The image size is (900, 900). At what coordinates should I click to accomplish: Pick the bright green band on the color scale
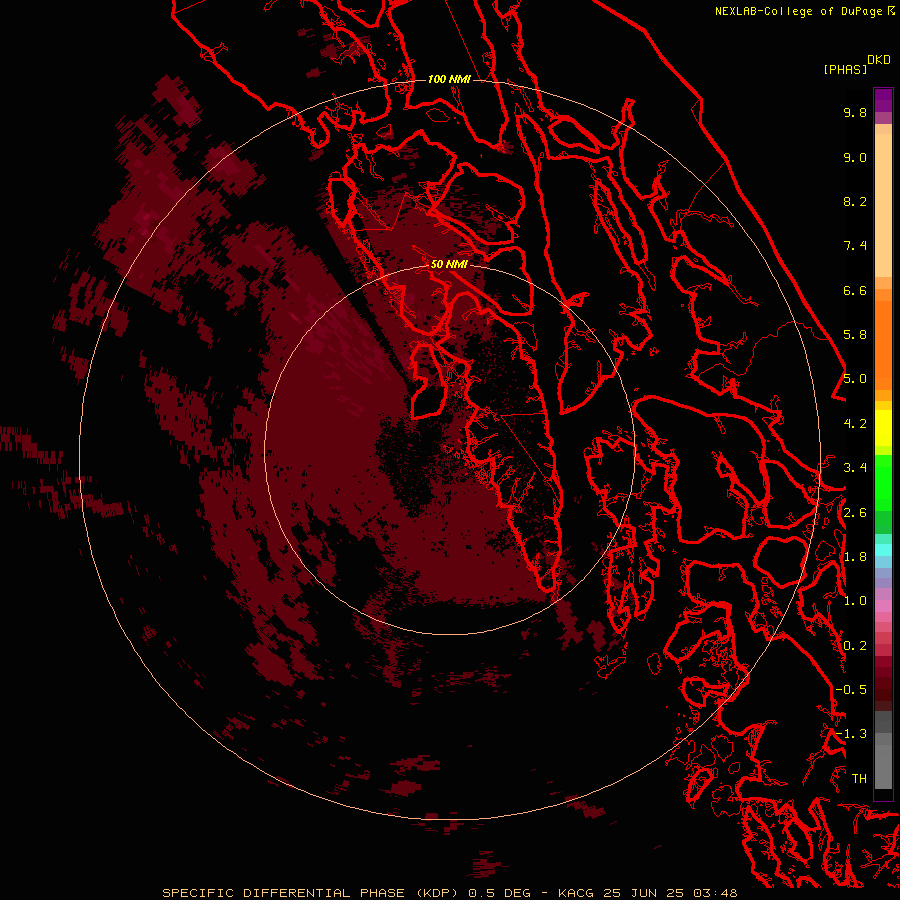[x=883, y=482]
